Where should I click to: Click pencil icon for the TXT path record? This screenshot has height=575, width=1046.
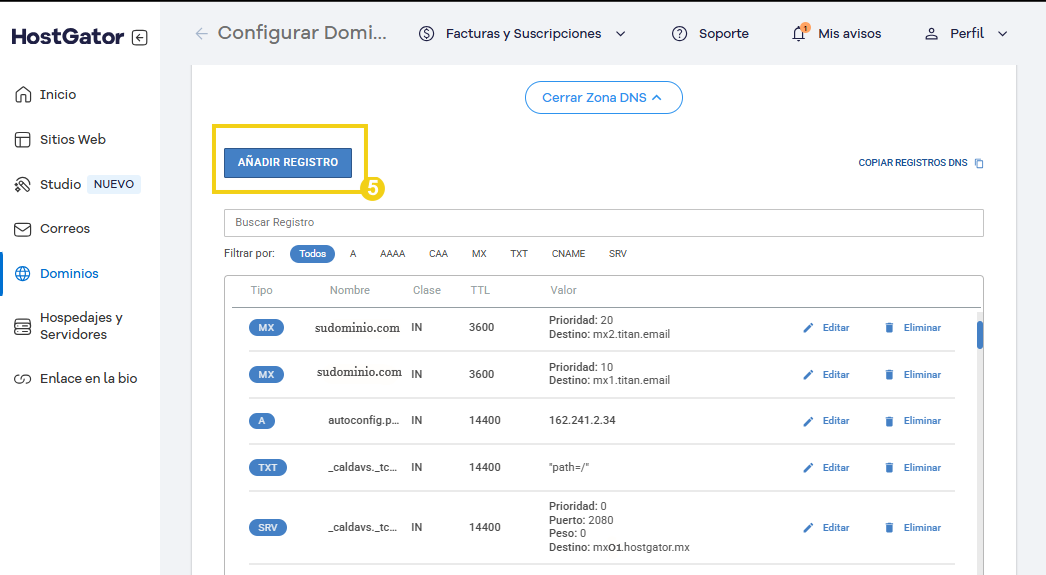click(808, 468)
